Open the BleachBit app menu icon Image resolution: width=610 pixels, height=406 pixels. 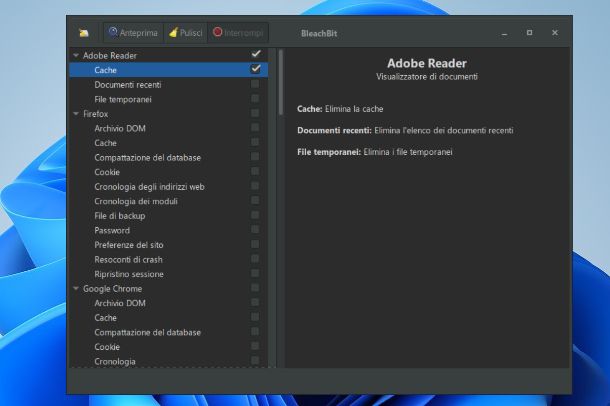tap(84, 33)
